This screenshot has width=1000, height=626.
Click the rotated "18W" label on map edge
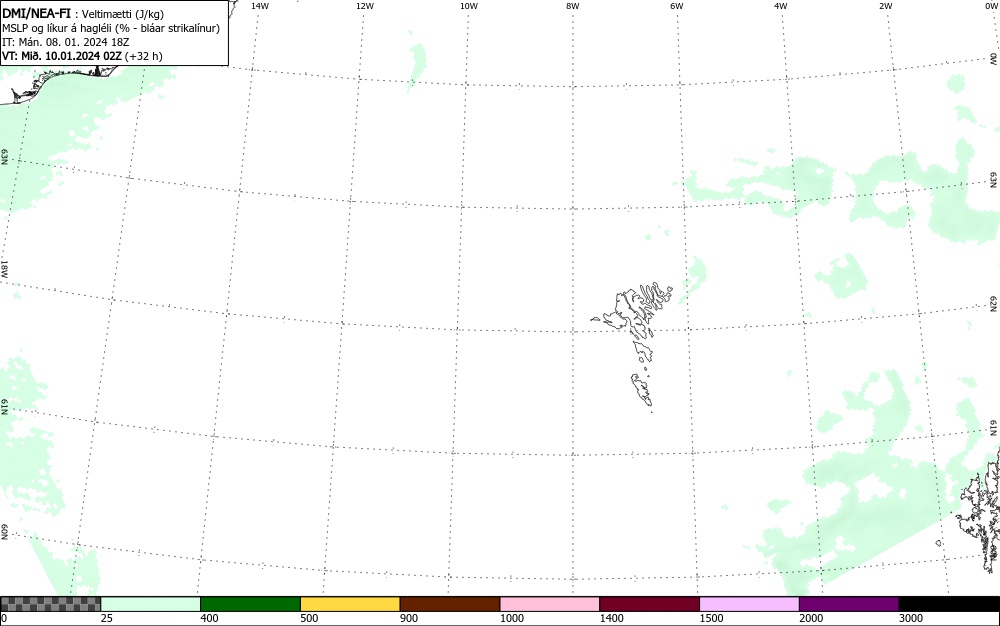click(x=4, y=268)
